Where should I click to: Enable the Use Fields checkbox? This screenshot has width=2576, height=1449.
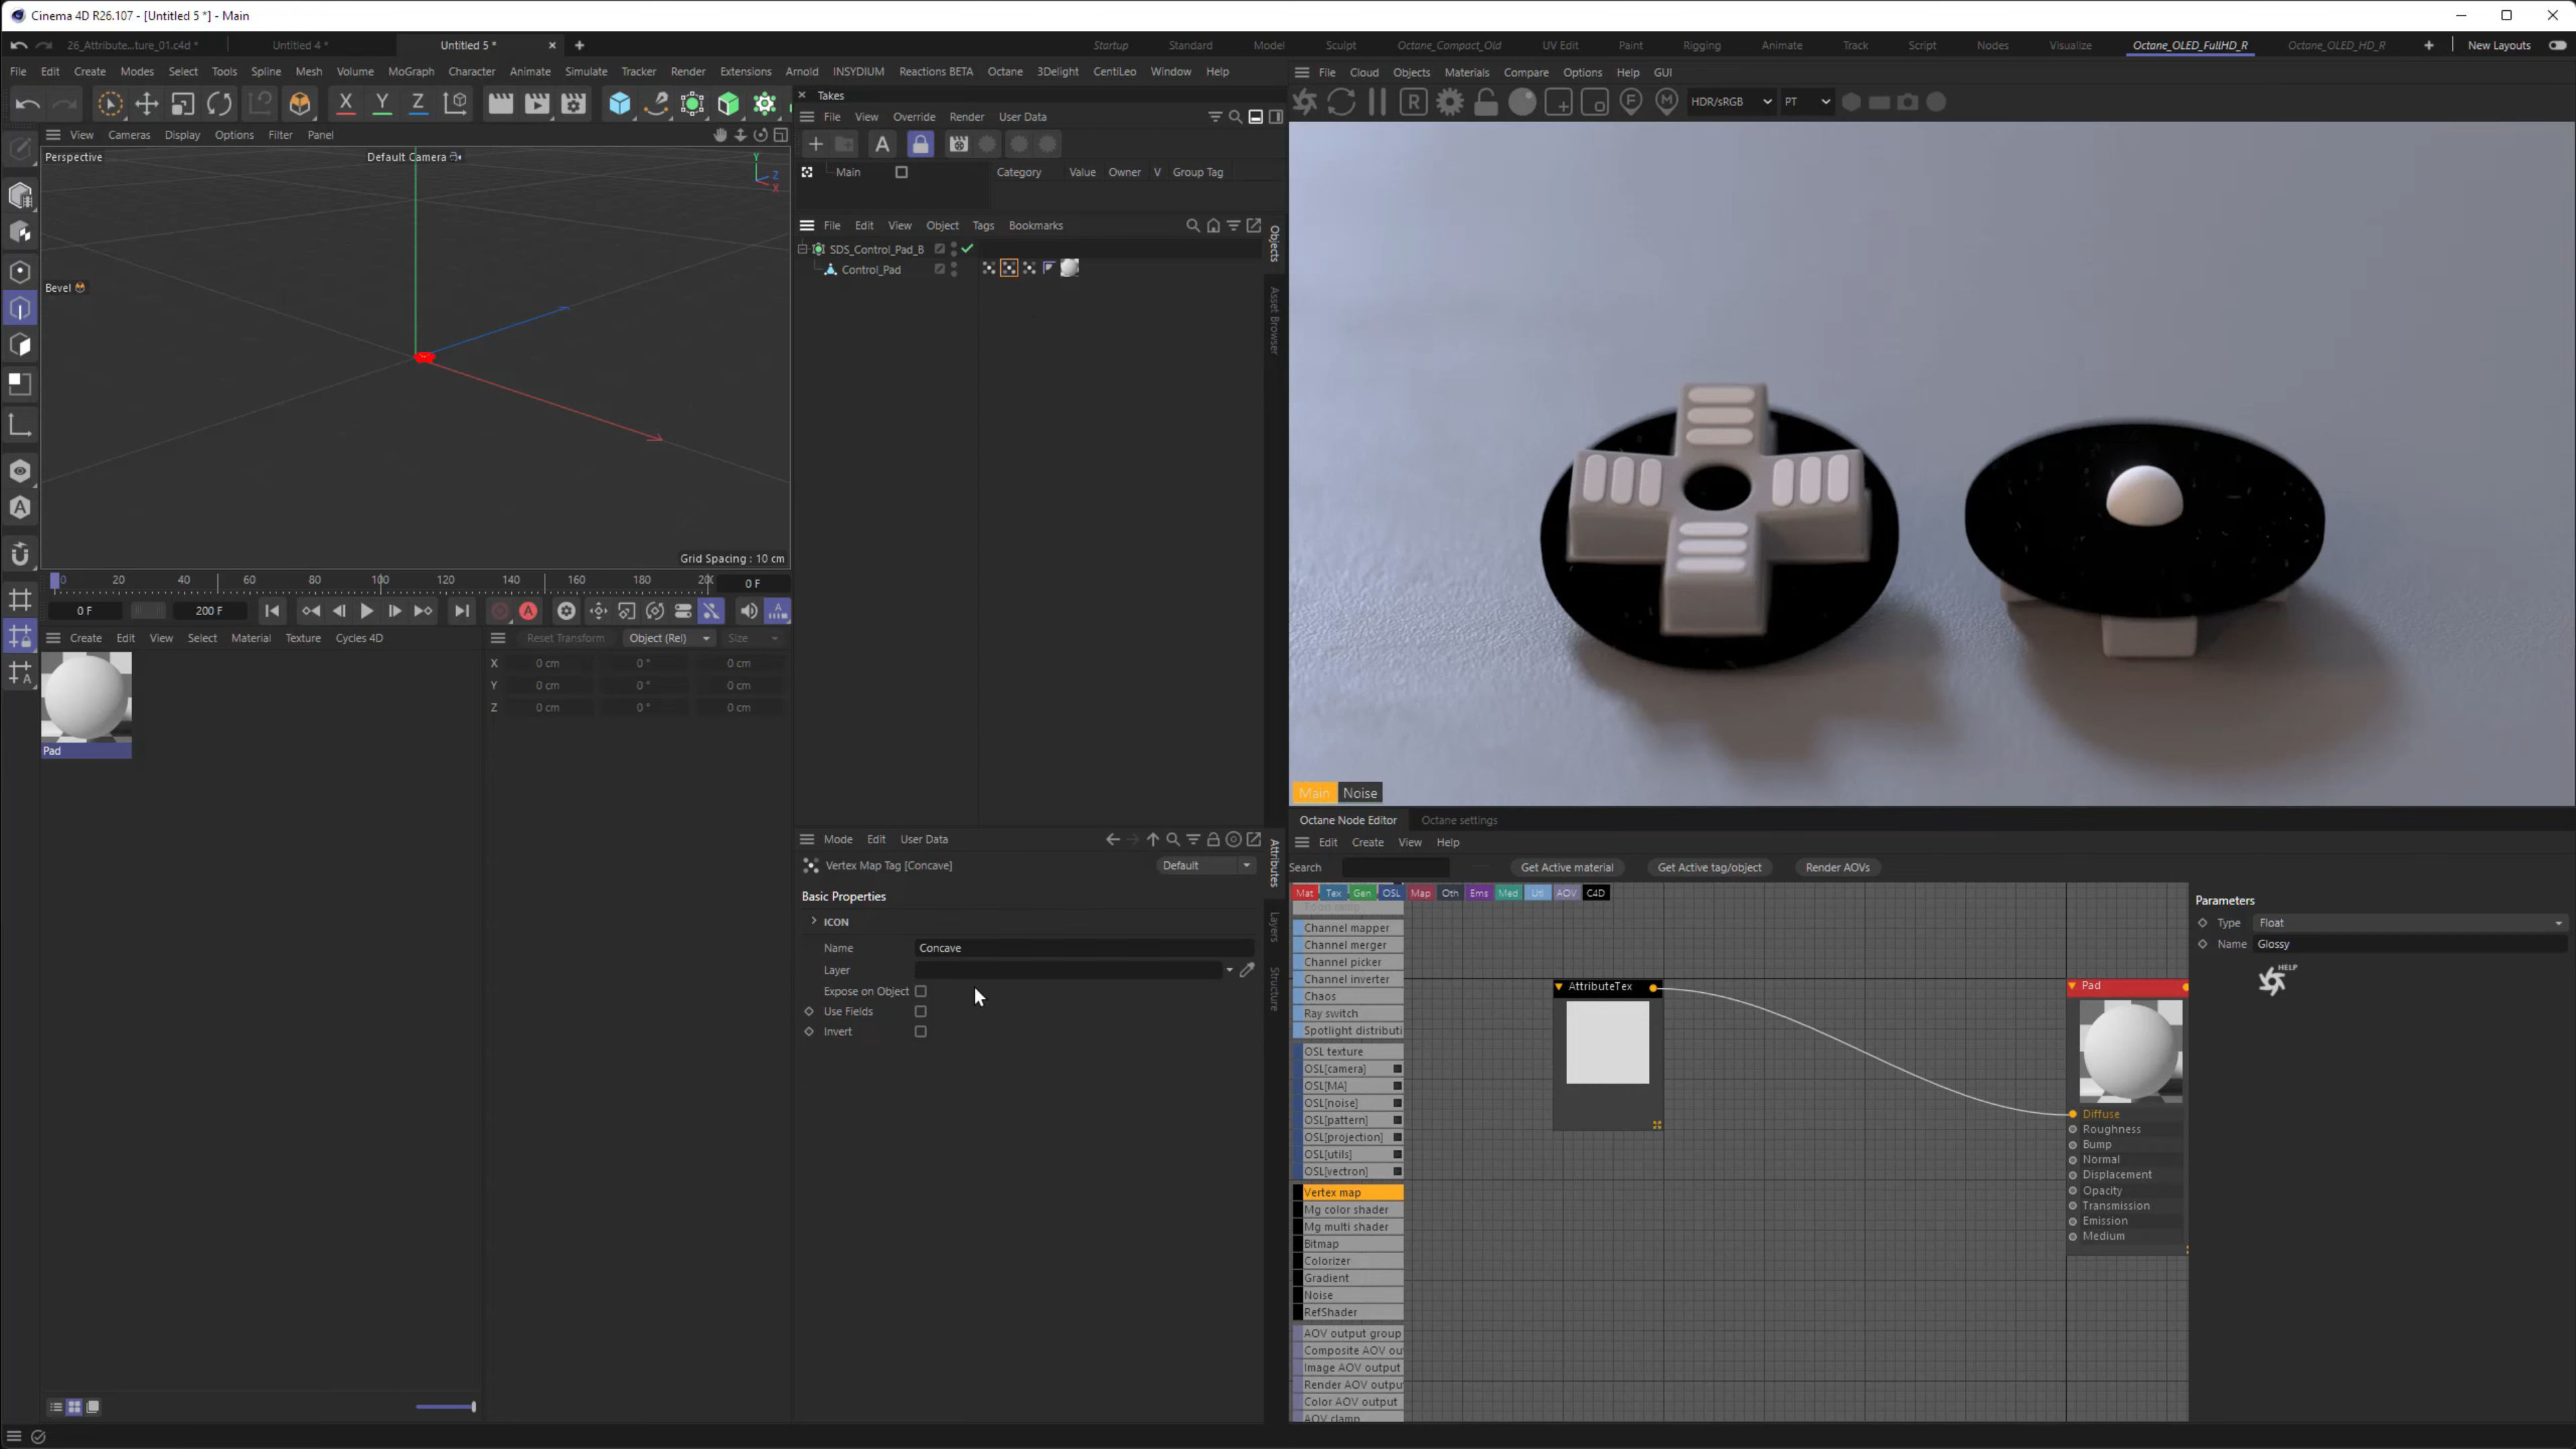coord(921,1011)
